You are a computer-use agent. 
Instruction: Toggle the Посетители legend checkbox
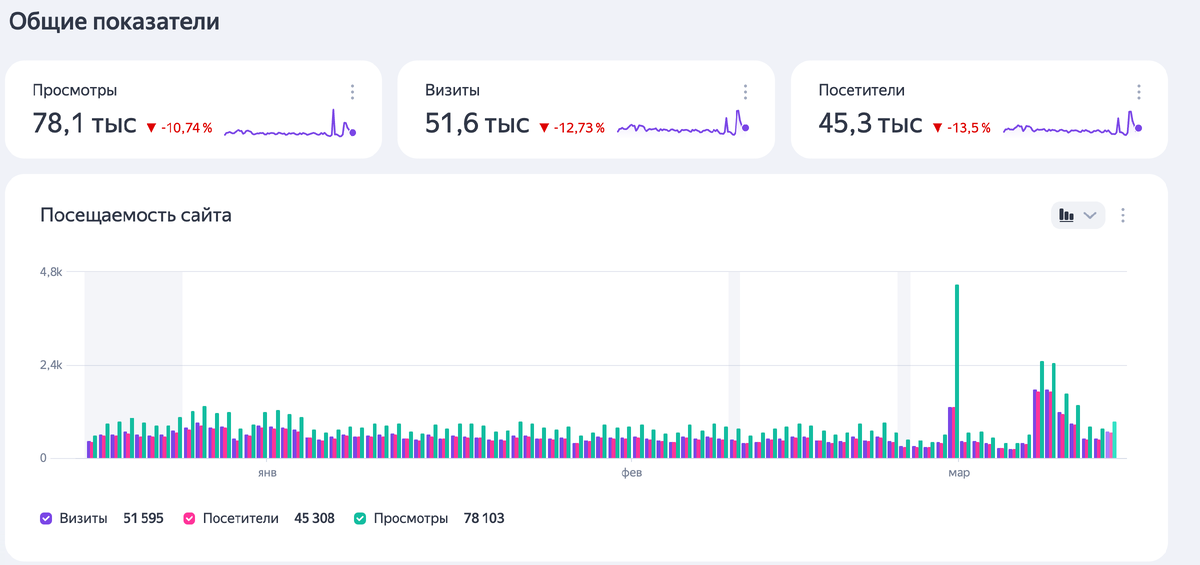[189, 518]
